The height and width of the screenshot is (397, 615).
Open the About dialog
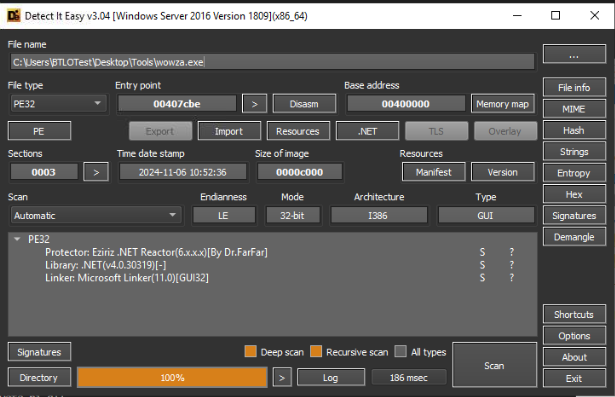(x=574, y=357)
